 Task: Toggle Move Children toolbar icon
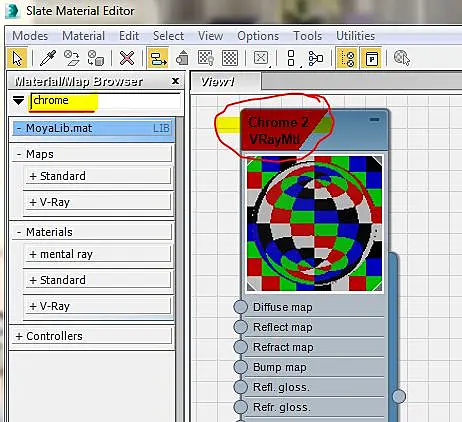coord(158,59)
